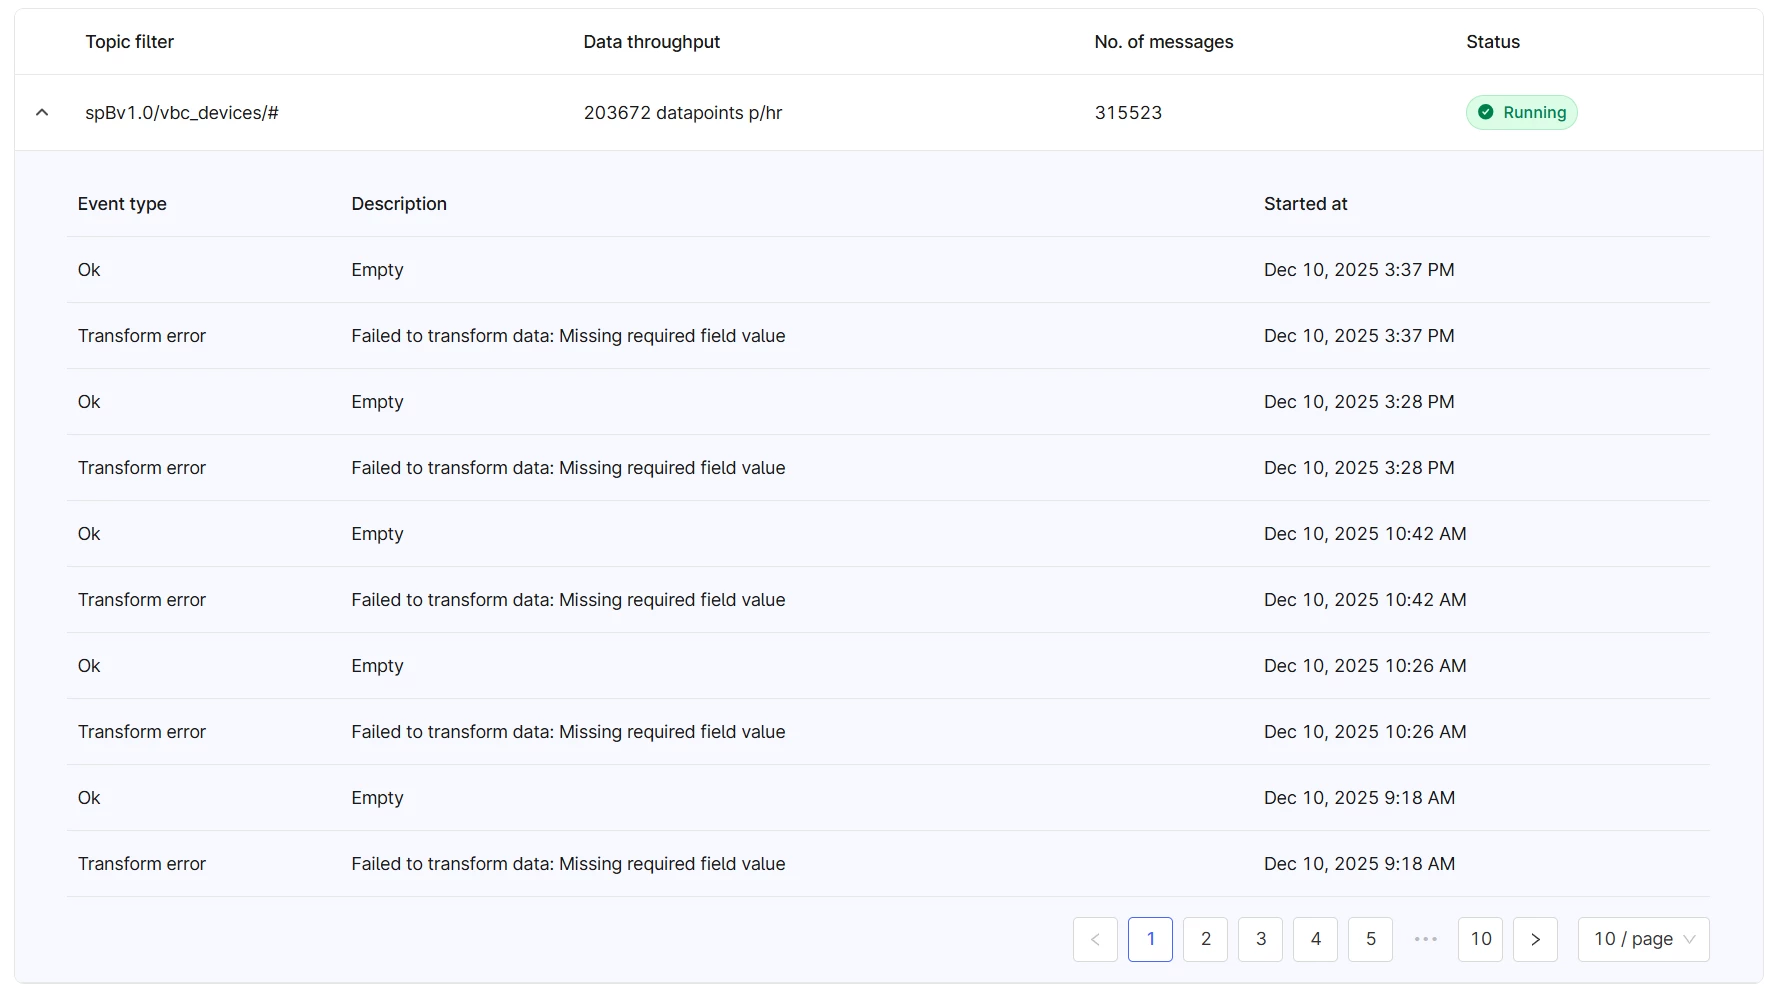1781x994 pixels.
Task: Go to page 2 of events
Action: 1206,939
